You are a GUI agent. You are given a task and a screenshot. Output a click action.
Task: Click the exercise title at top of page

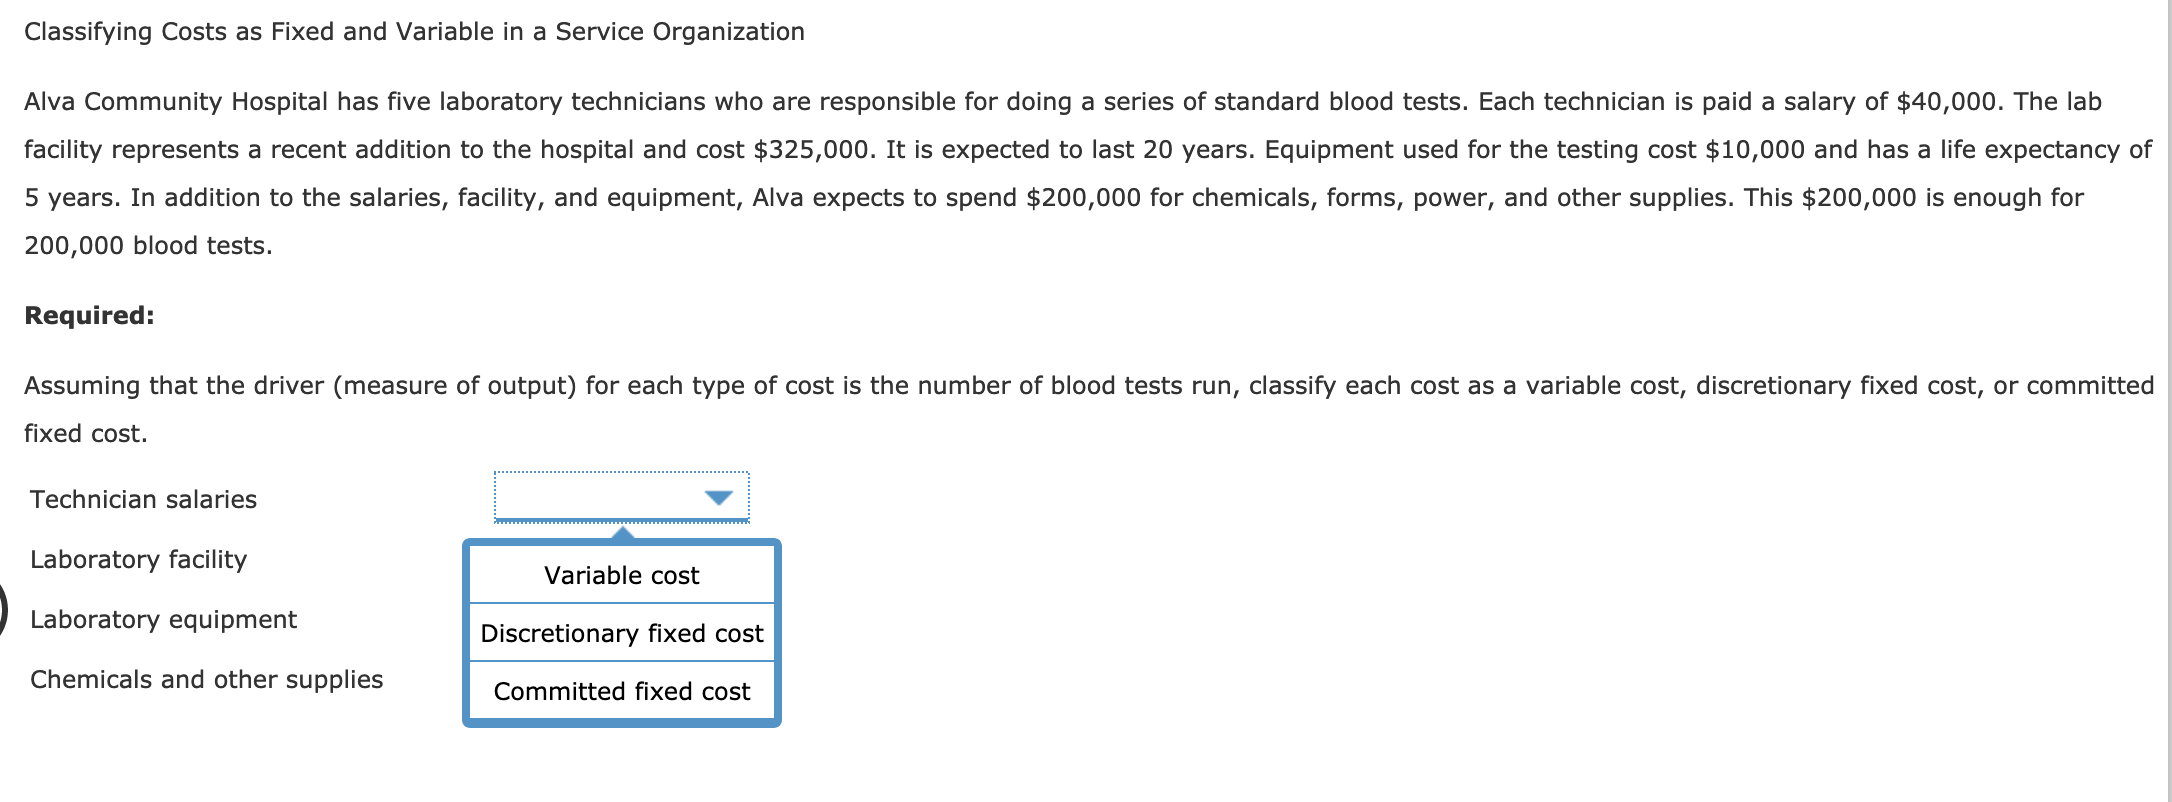pyautogui.click(x=414, y=31)
